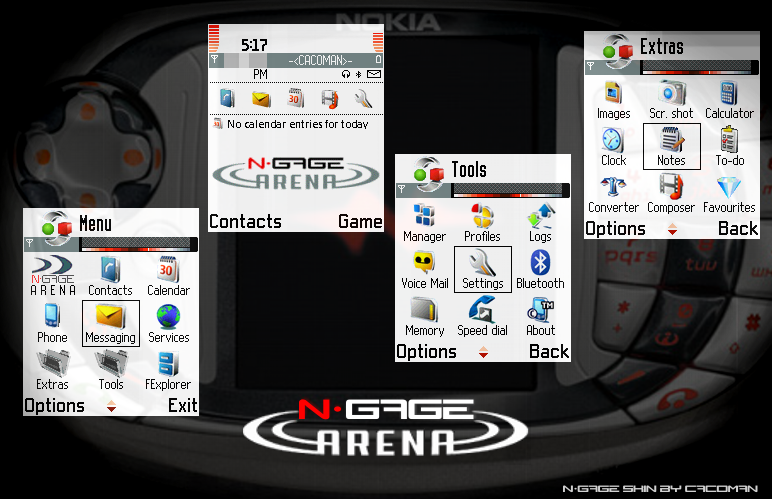Open Favourites diamond icon in Extras
The height and width of the screenshot is (499, 772).
729,194
